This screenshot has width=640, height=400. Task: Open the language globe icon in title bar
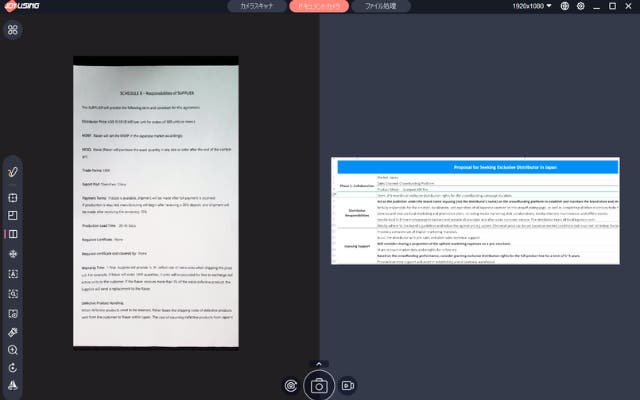click(x=566, y=6)
